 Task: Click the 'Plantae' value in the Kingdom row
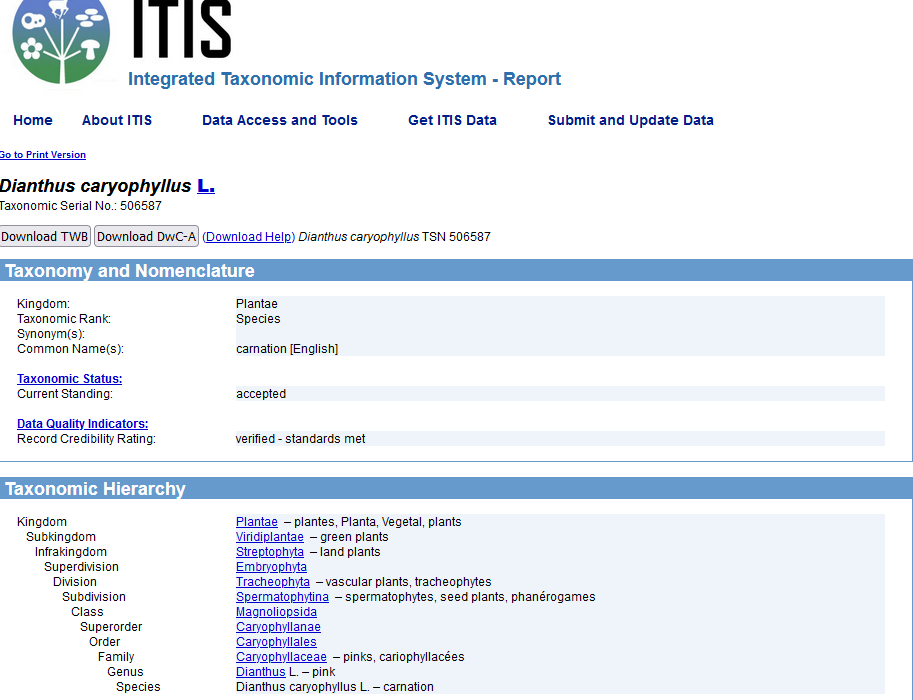click(x=257, y=304)
